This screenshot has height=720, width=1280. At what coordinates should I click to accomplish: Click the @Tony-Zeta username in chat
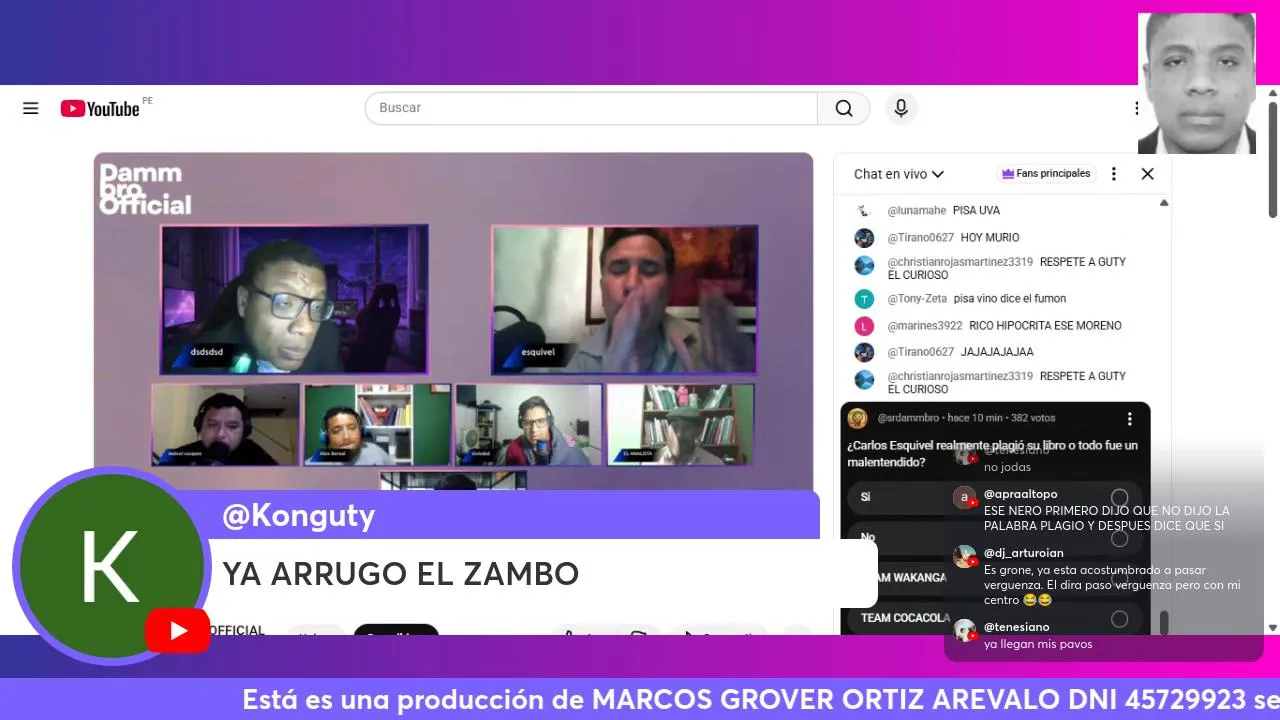click(x=917, y=299)
